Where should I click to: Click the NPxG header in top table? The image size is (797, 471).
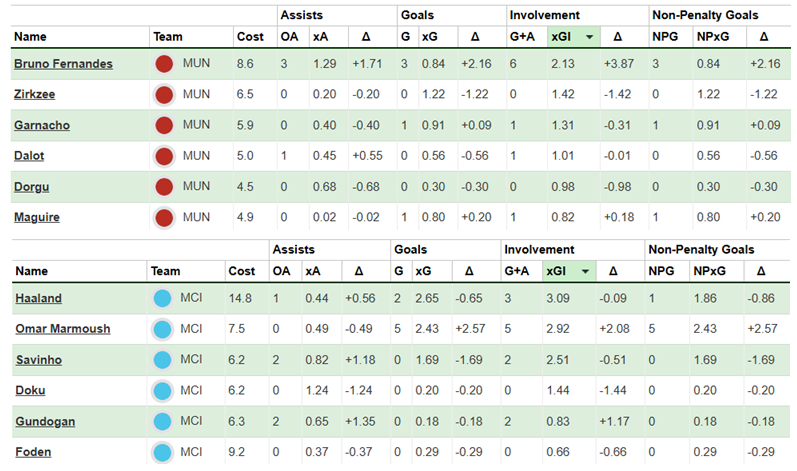coord(706,37)
